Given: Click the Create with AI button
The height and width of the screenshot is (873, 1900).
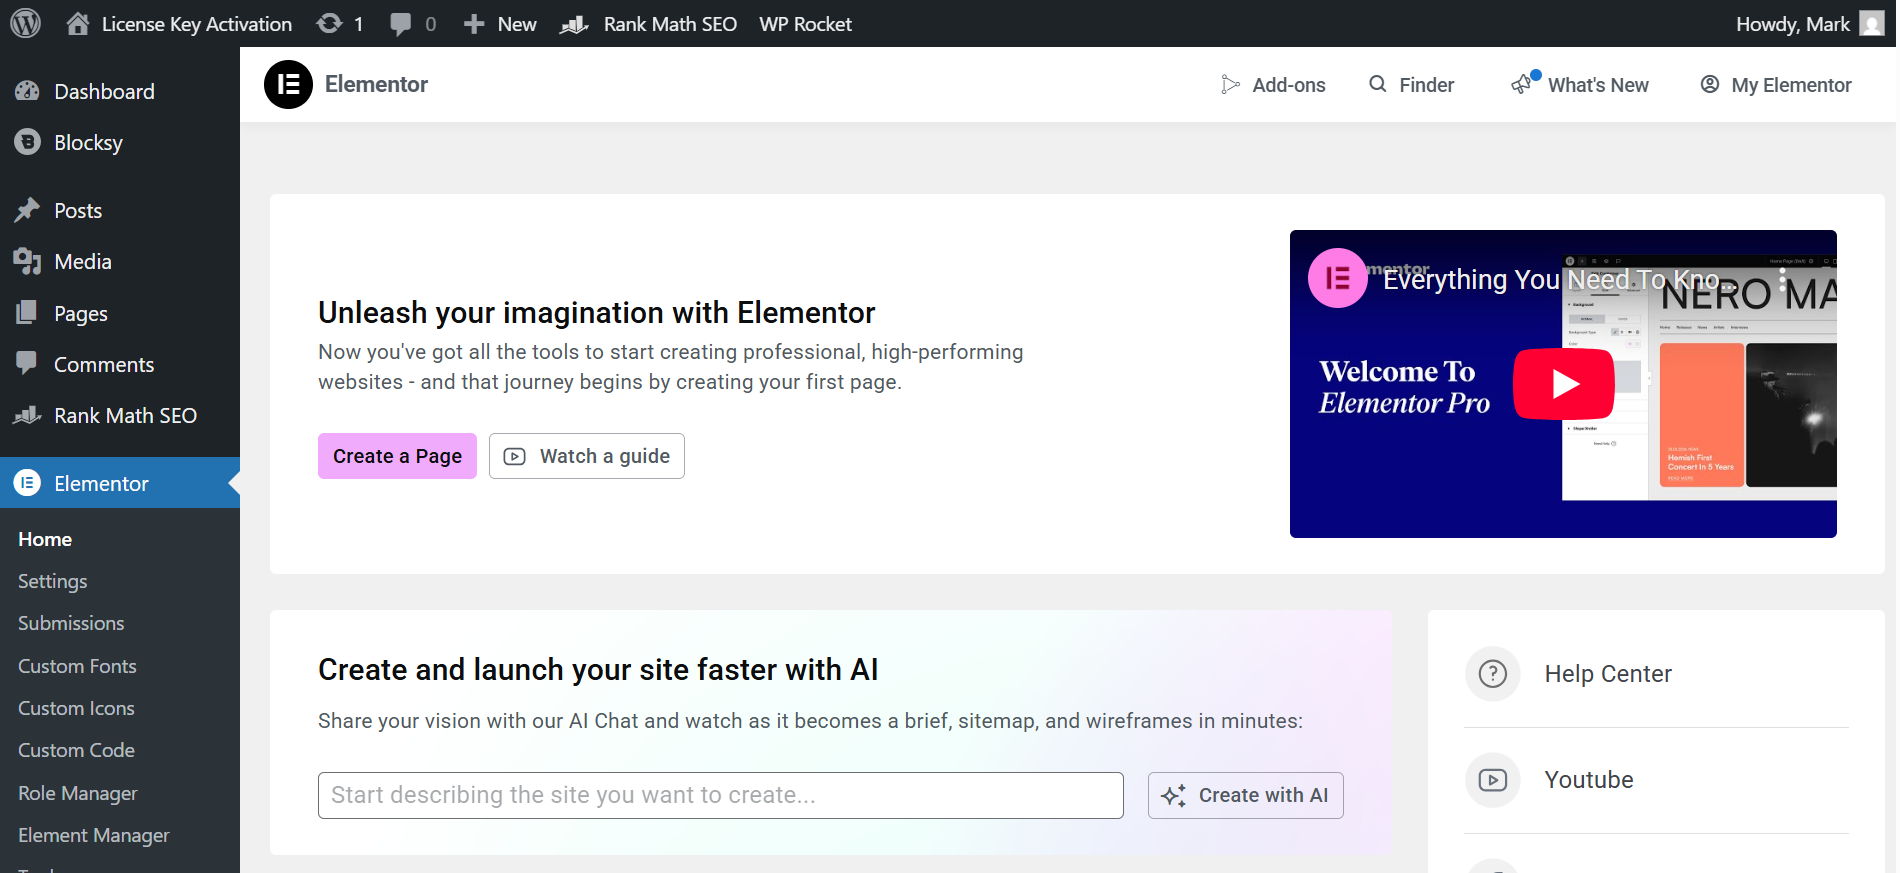Looking at the screenshot, I should (x=1246, y=796).
